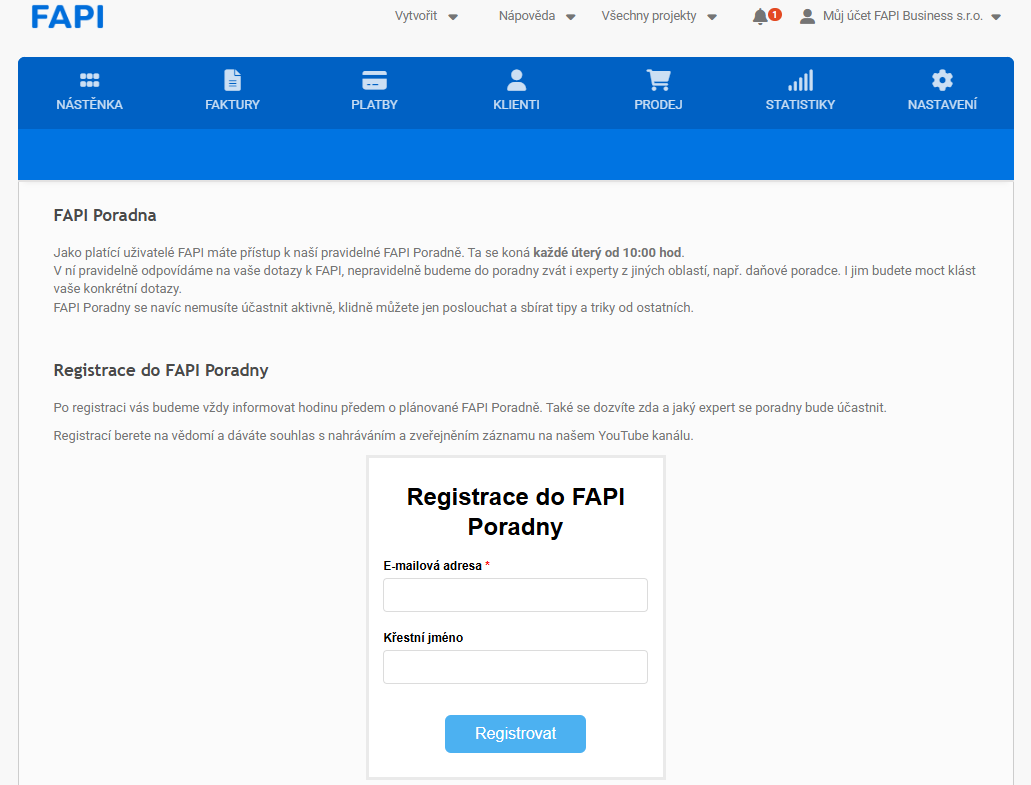Expand the Všechny projekty dropdown arrow
The width and height of the screenshot is (1031, 785).
(712, 17)
